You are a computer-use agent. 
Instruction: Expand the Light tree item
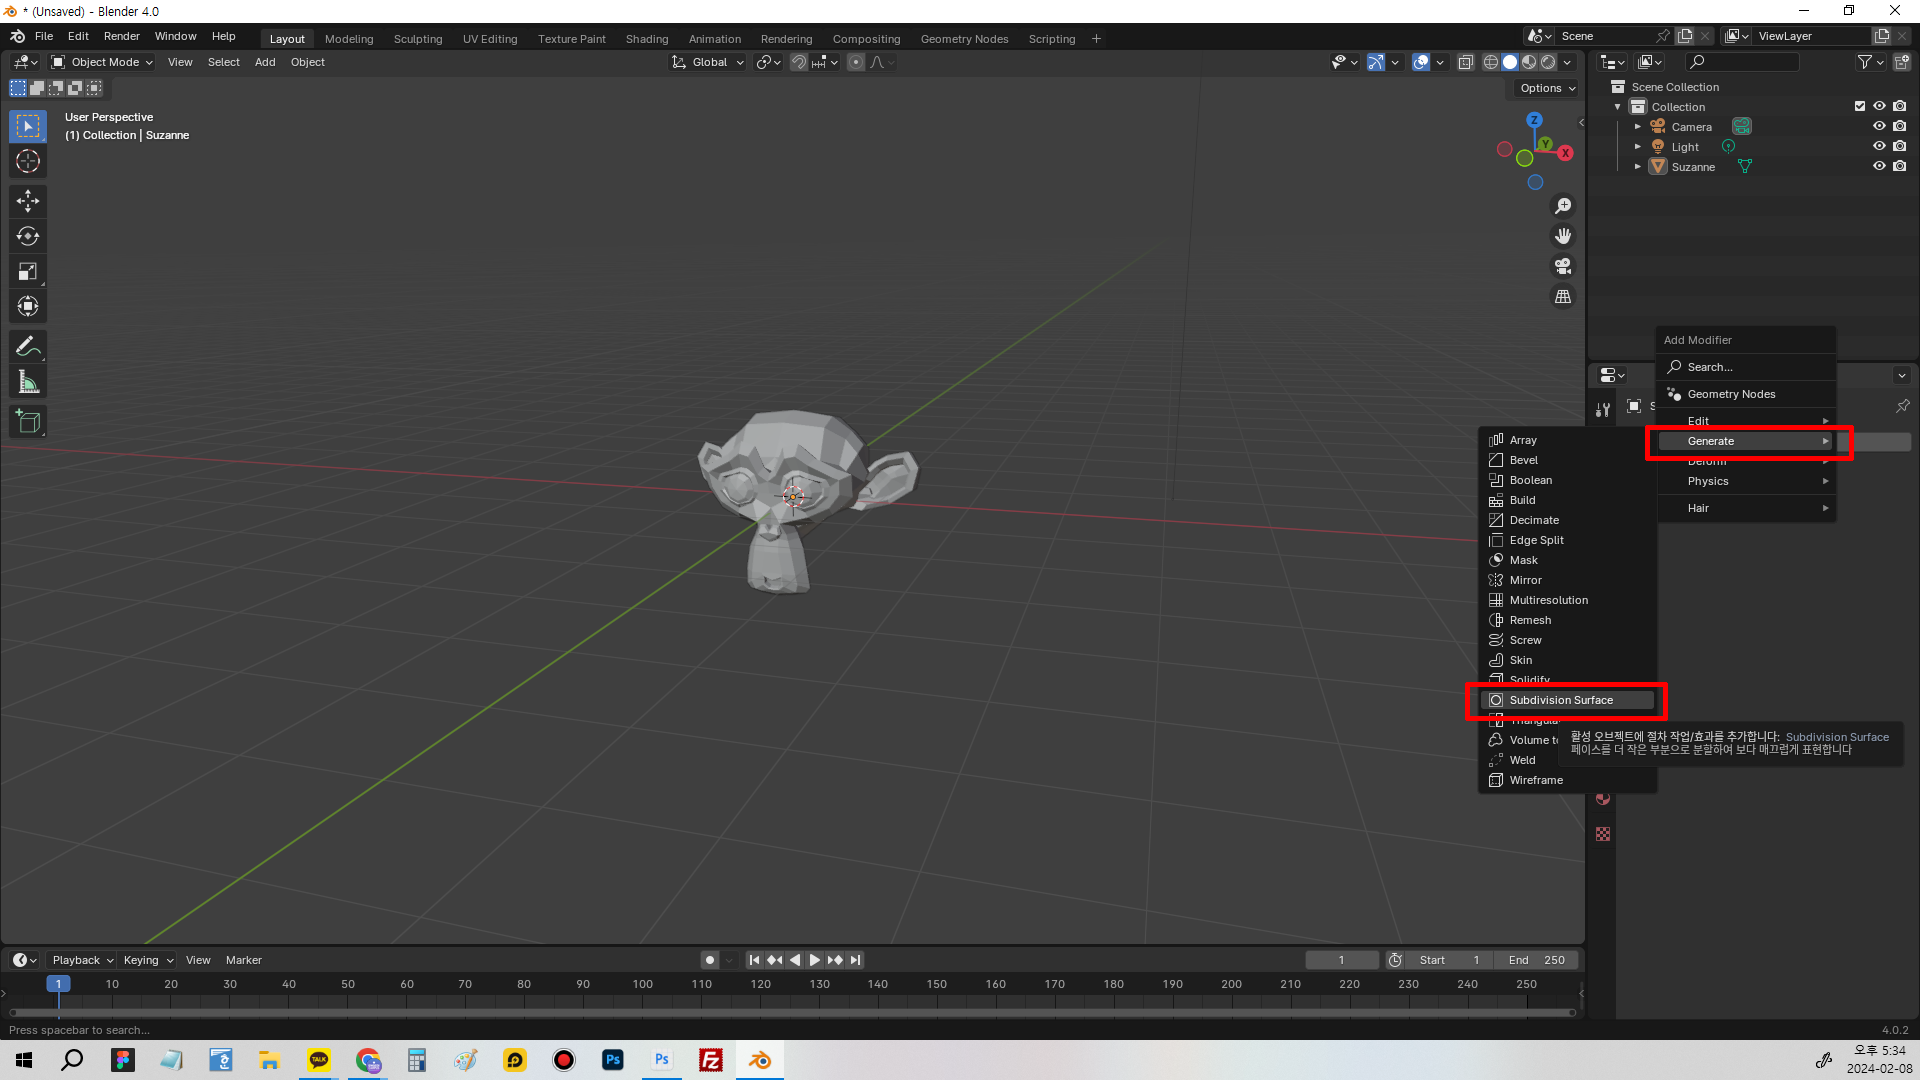[1637, 147]
